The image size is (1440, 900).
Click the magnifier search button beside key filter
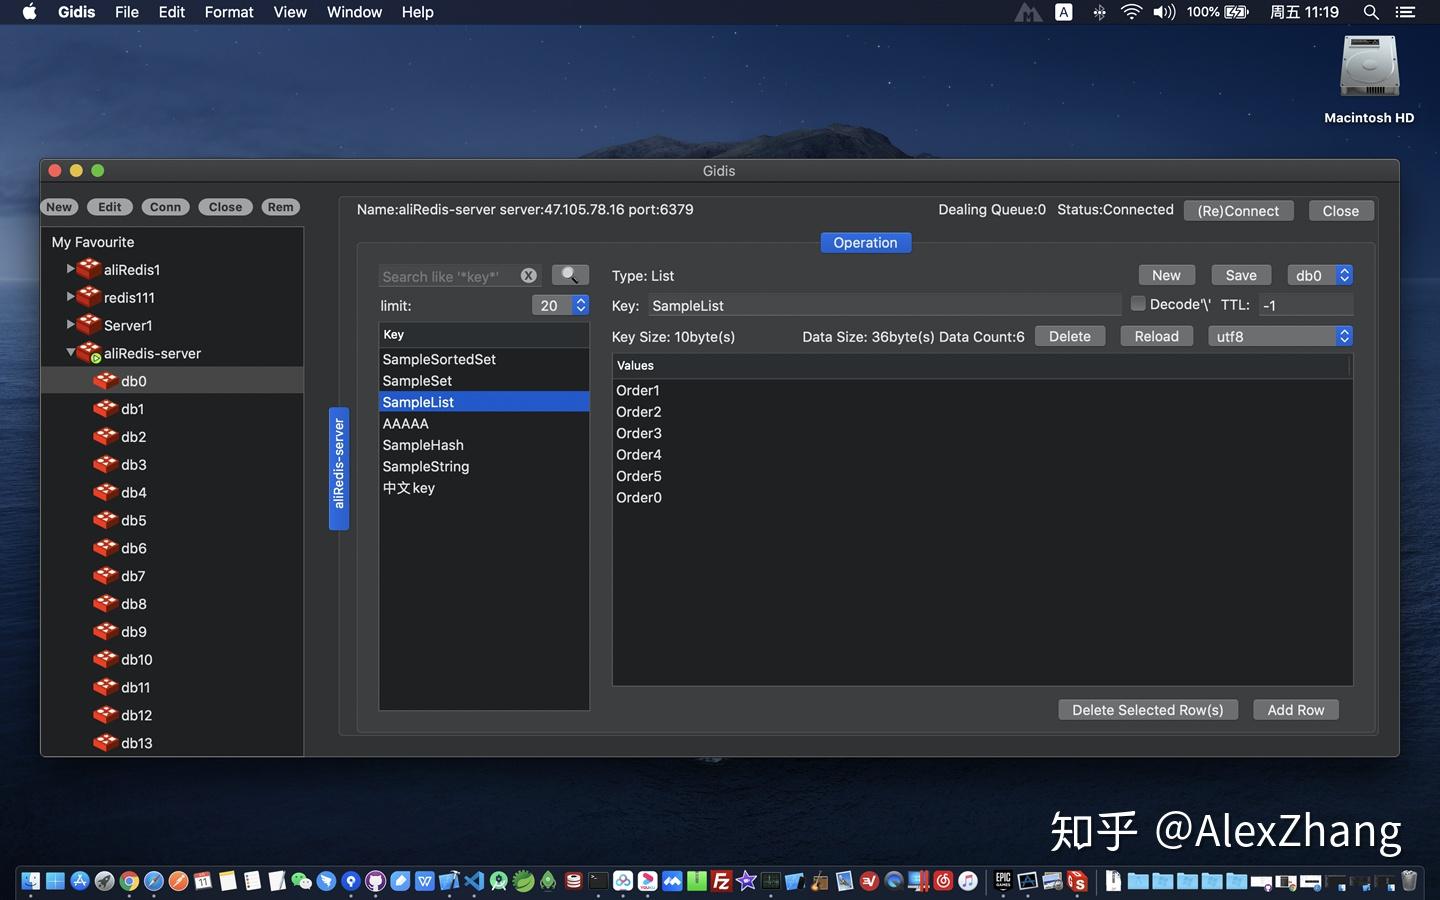[570, 275]
